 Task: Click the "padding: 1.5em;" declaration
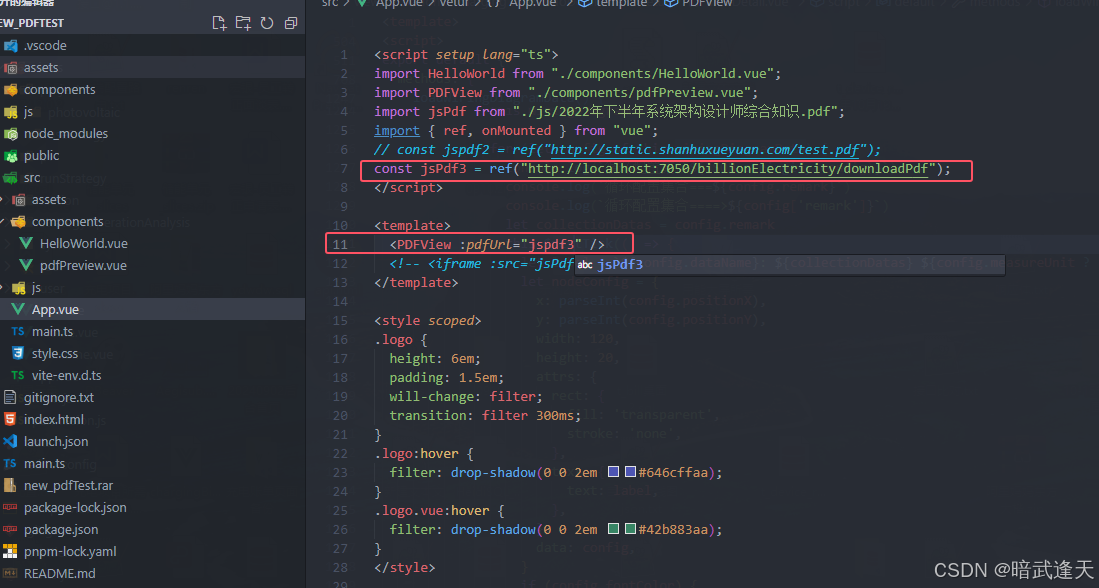point(446,378)
